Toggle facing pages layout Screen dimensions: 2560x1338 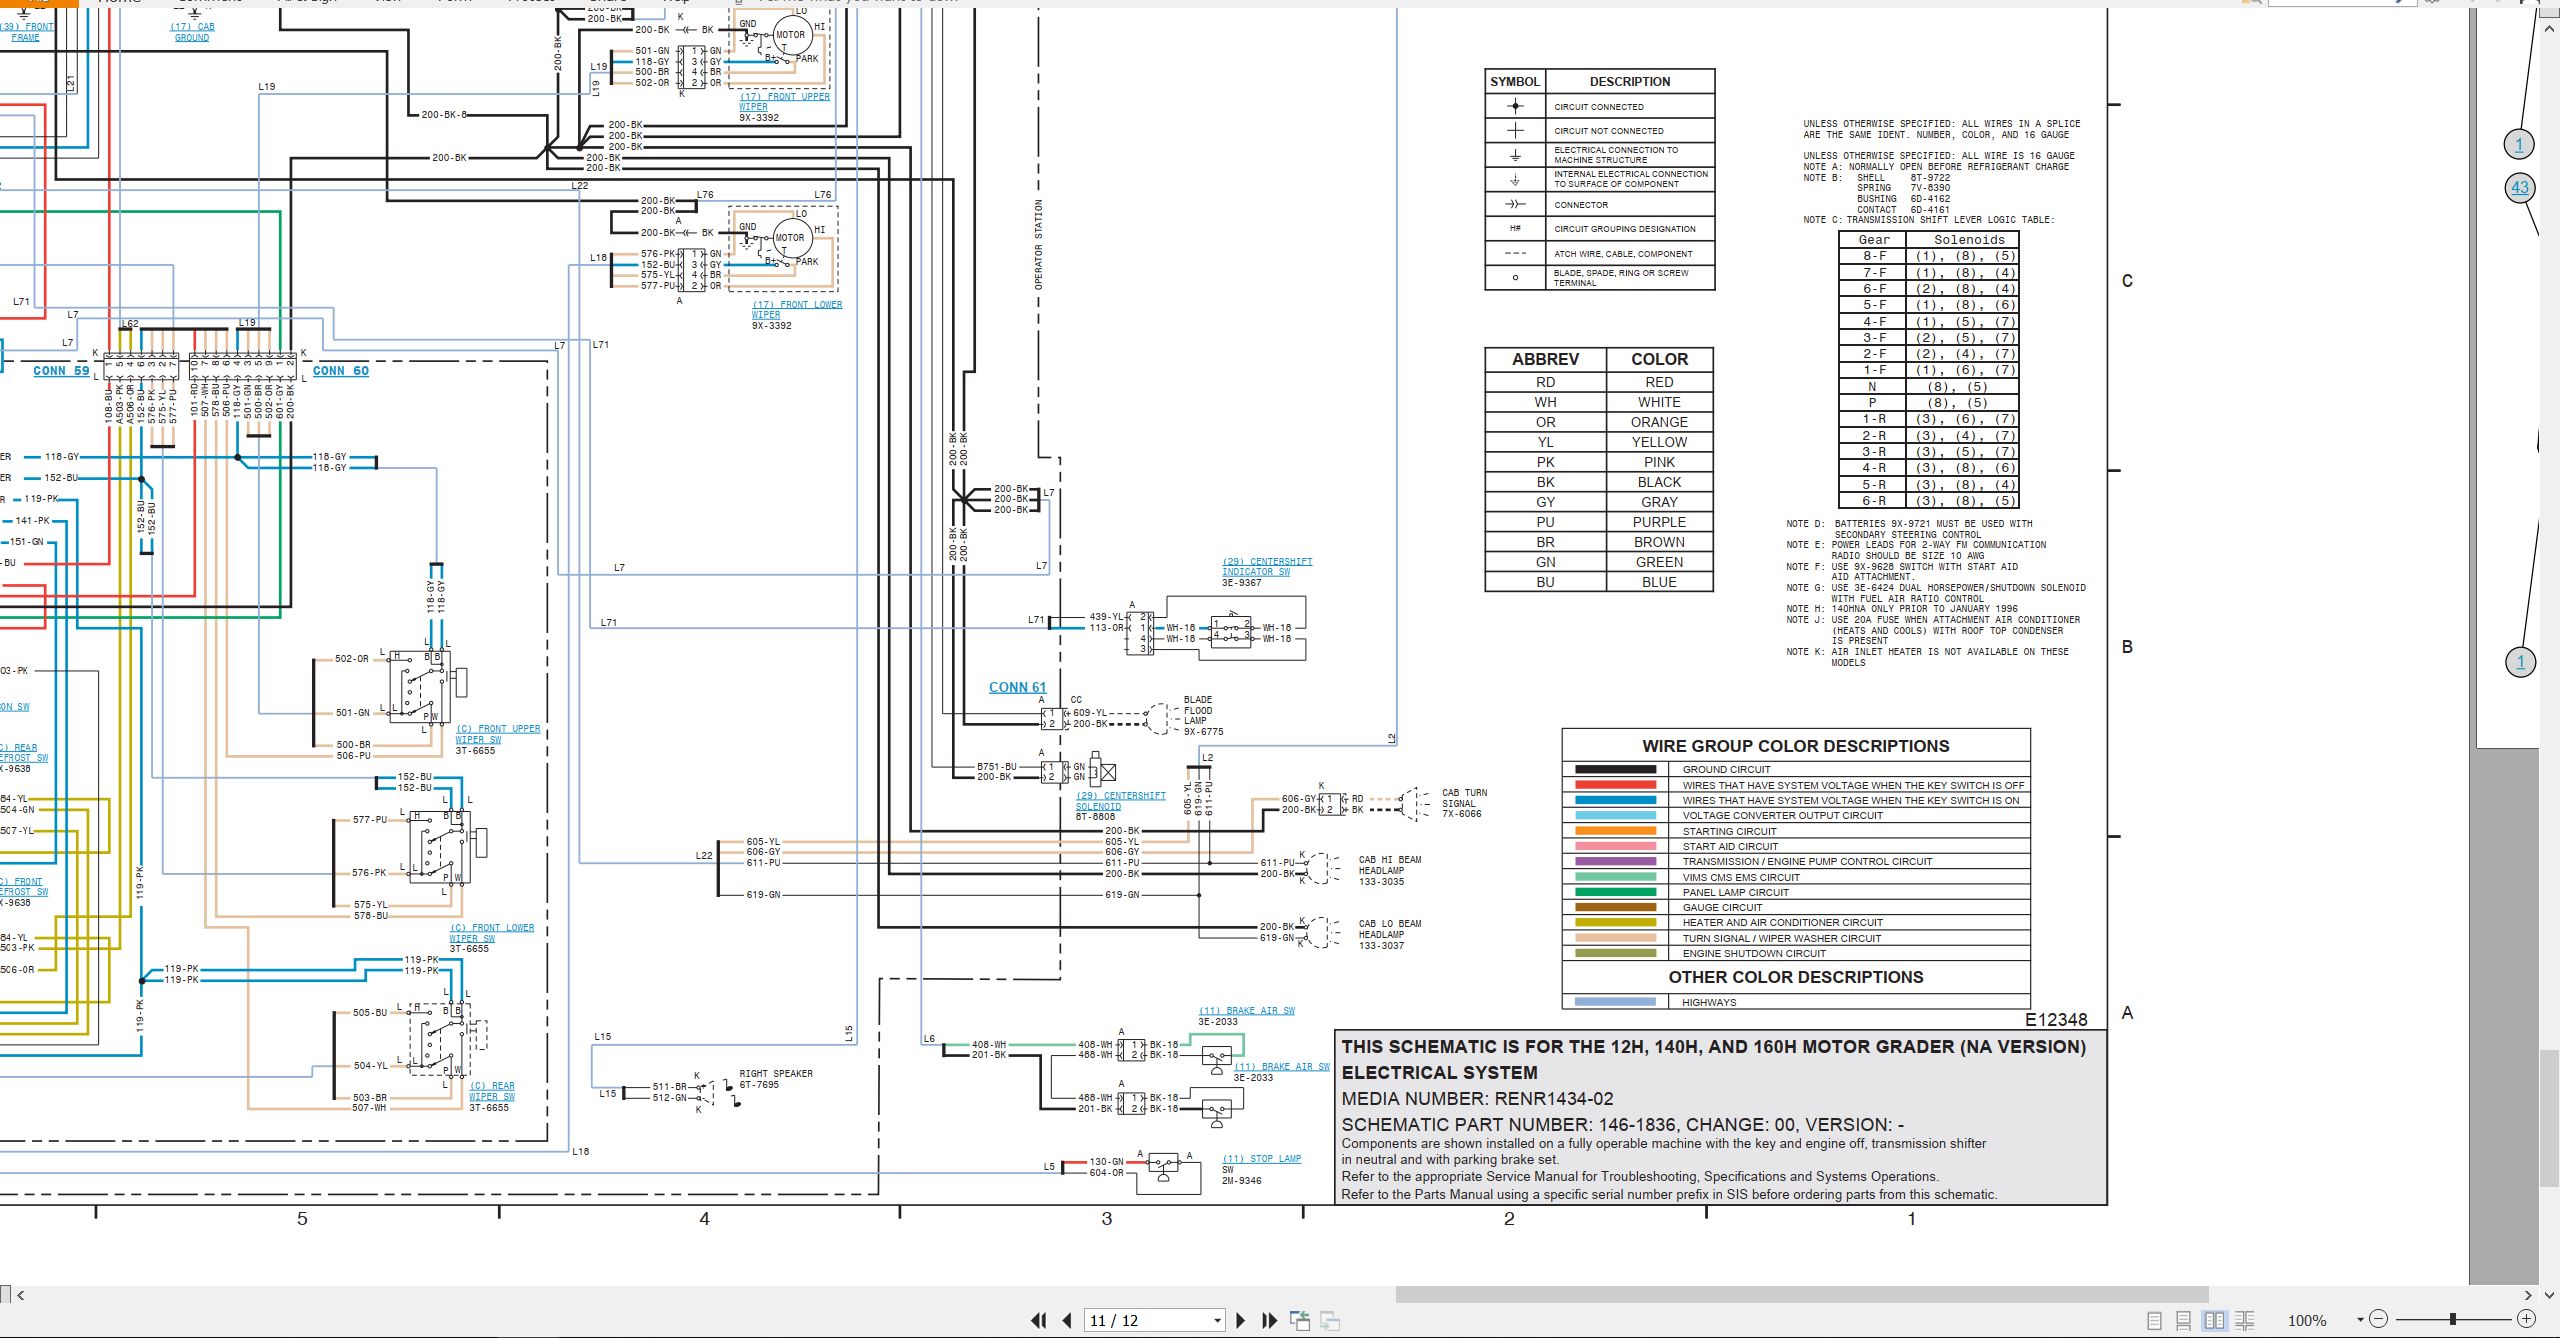(2214, 1320)
